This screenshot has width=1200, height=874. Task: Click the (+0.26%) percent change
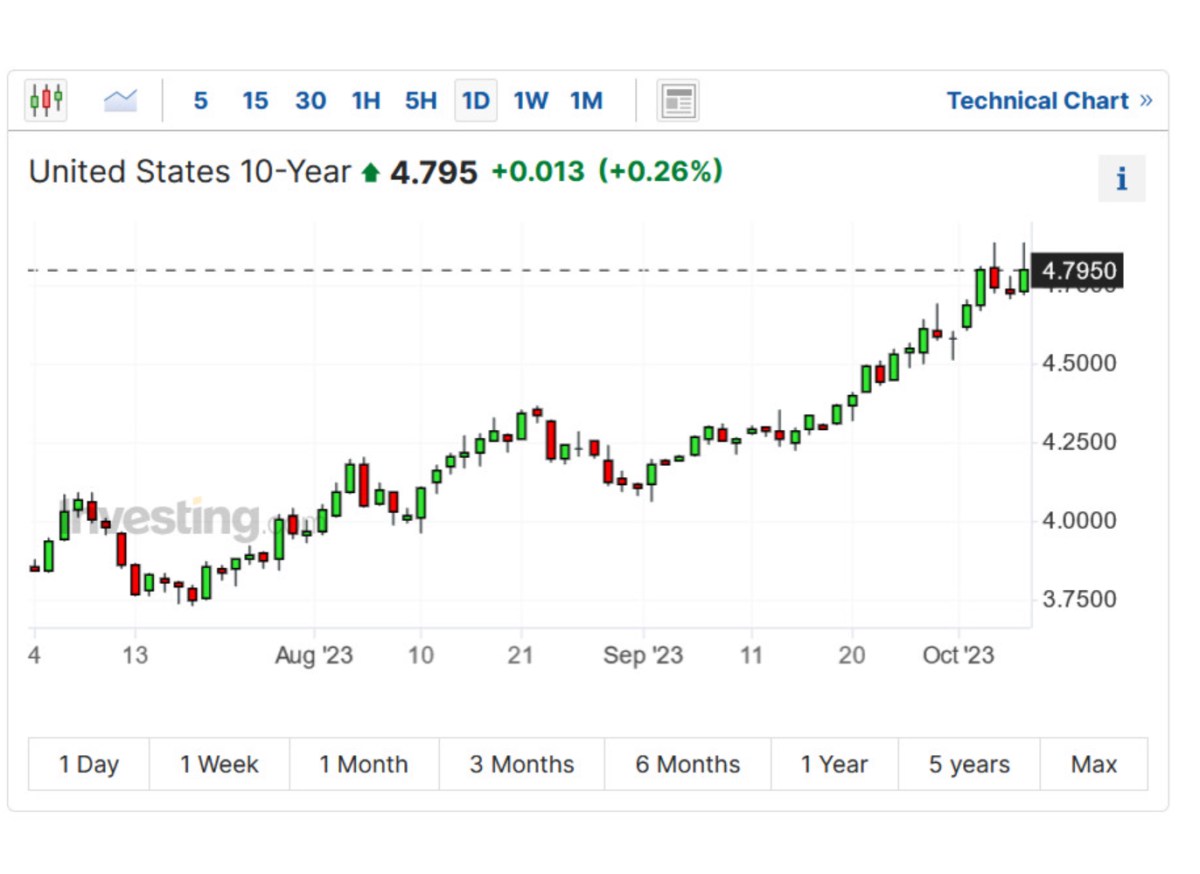point(660,172)
